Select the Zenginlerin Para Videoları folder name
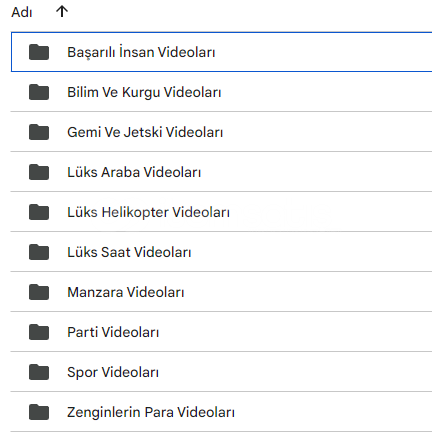This screenshot has width=432, height=432. point(151,412)
